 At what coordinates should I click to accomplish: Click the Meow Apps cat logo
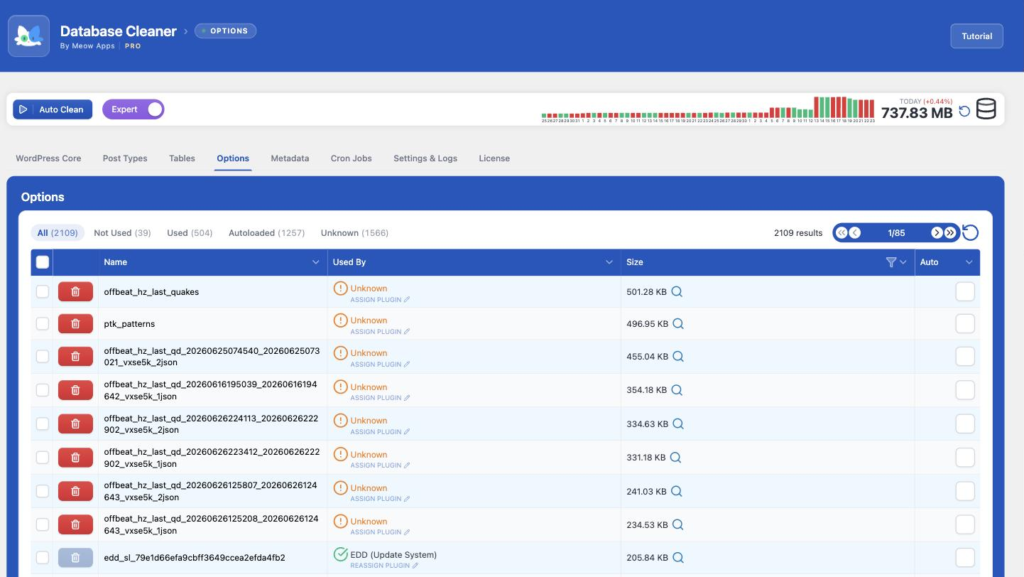click(x=29, y=36)
